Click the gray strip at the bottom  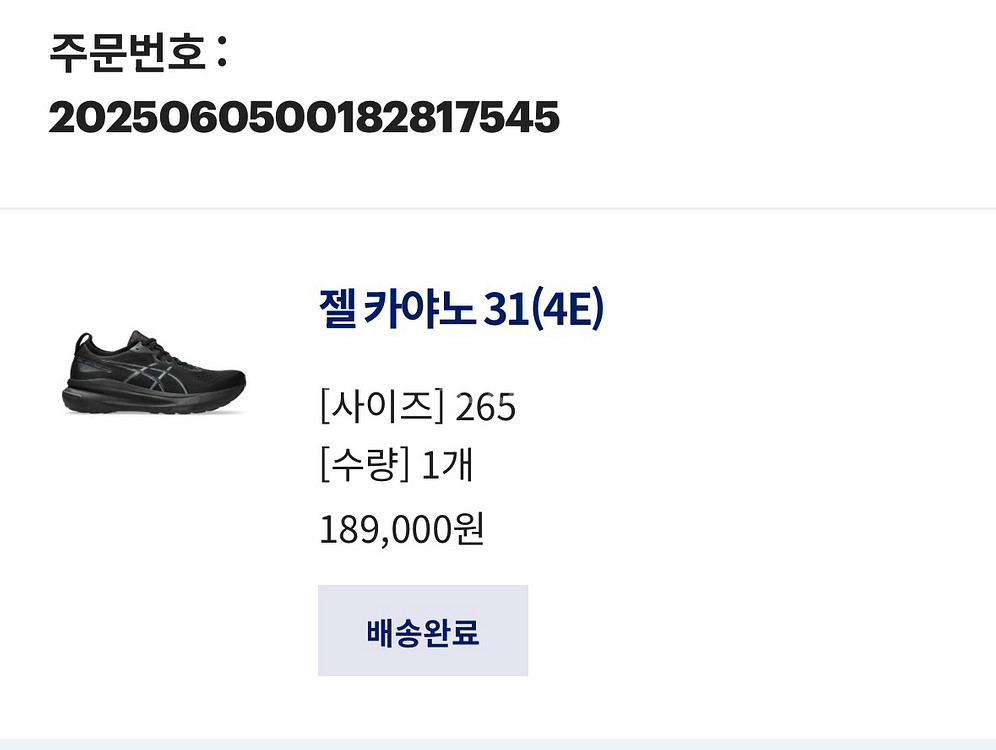(498, 743)
